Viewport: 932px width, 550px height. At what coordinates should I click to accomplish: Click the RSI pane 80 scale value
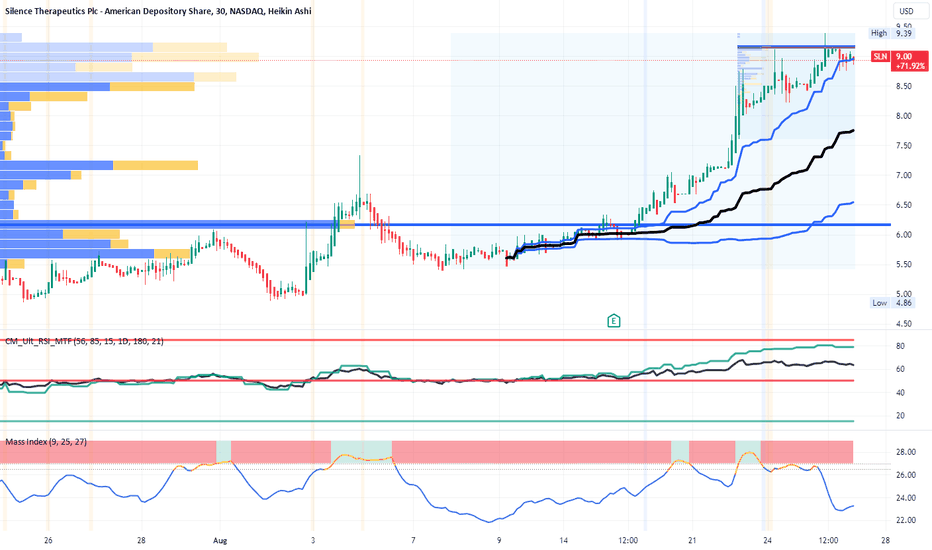900,346
